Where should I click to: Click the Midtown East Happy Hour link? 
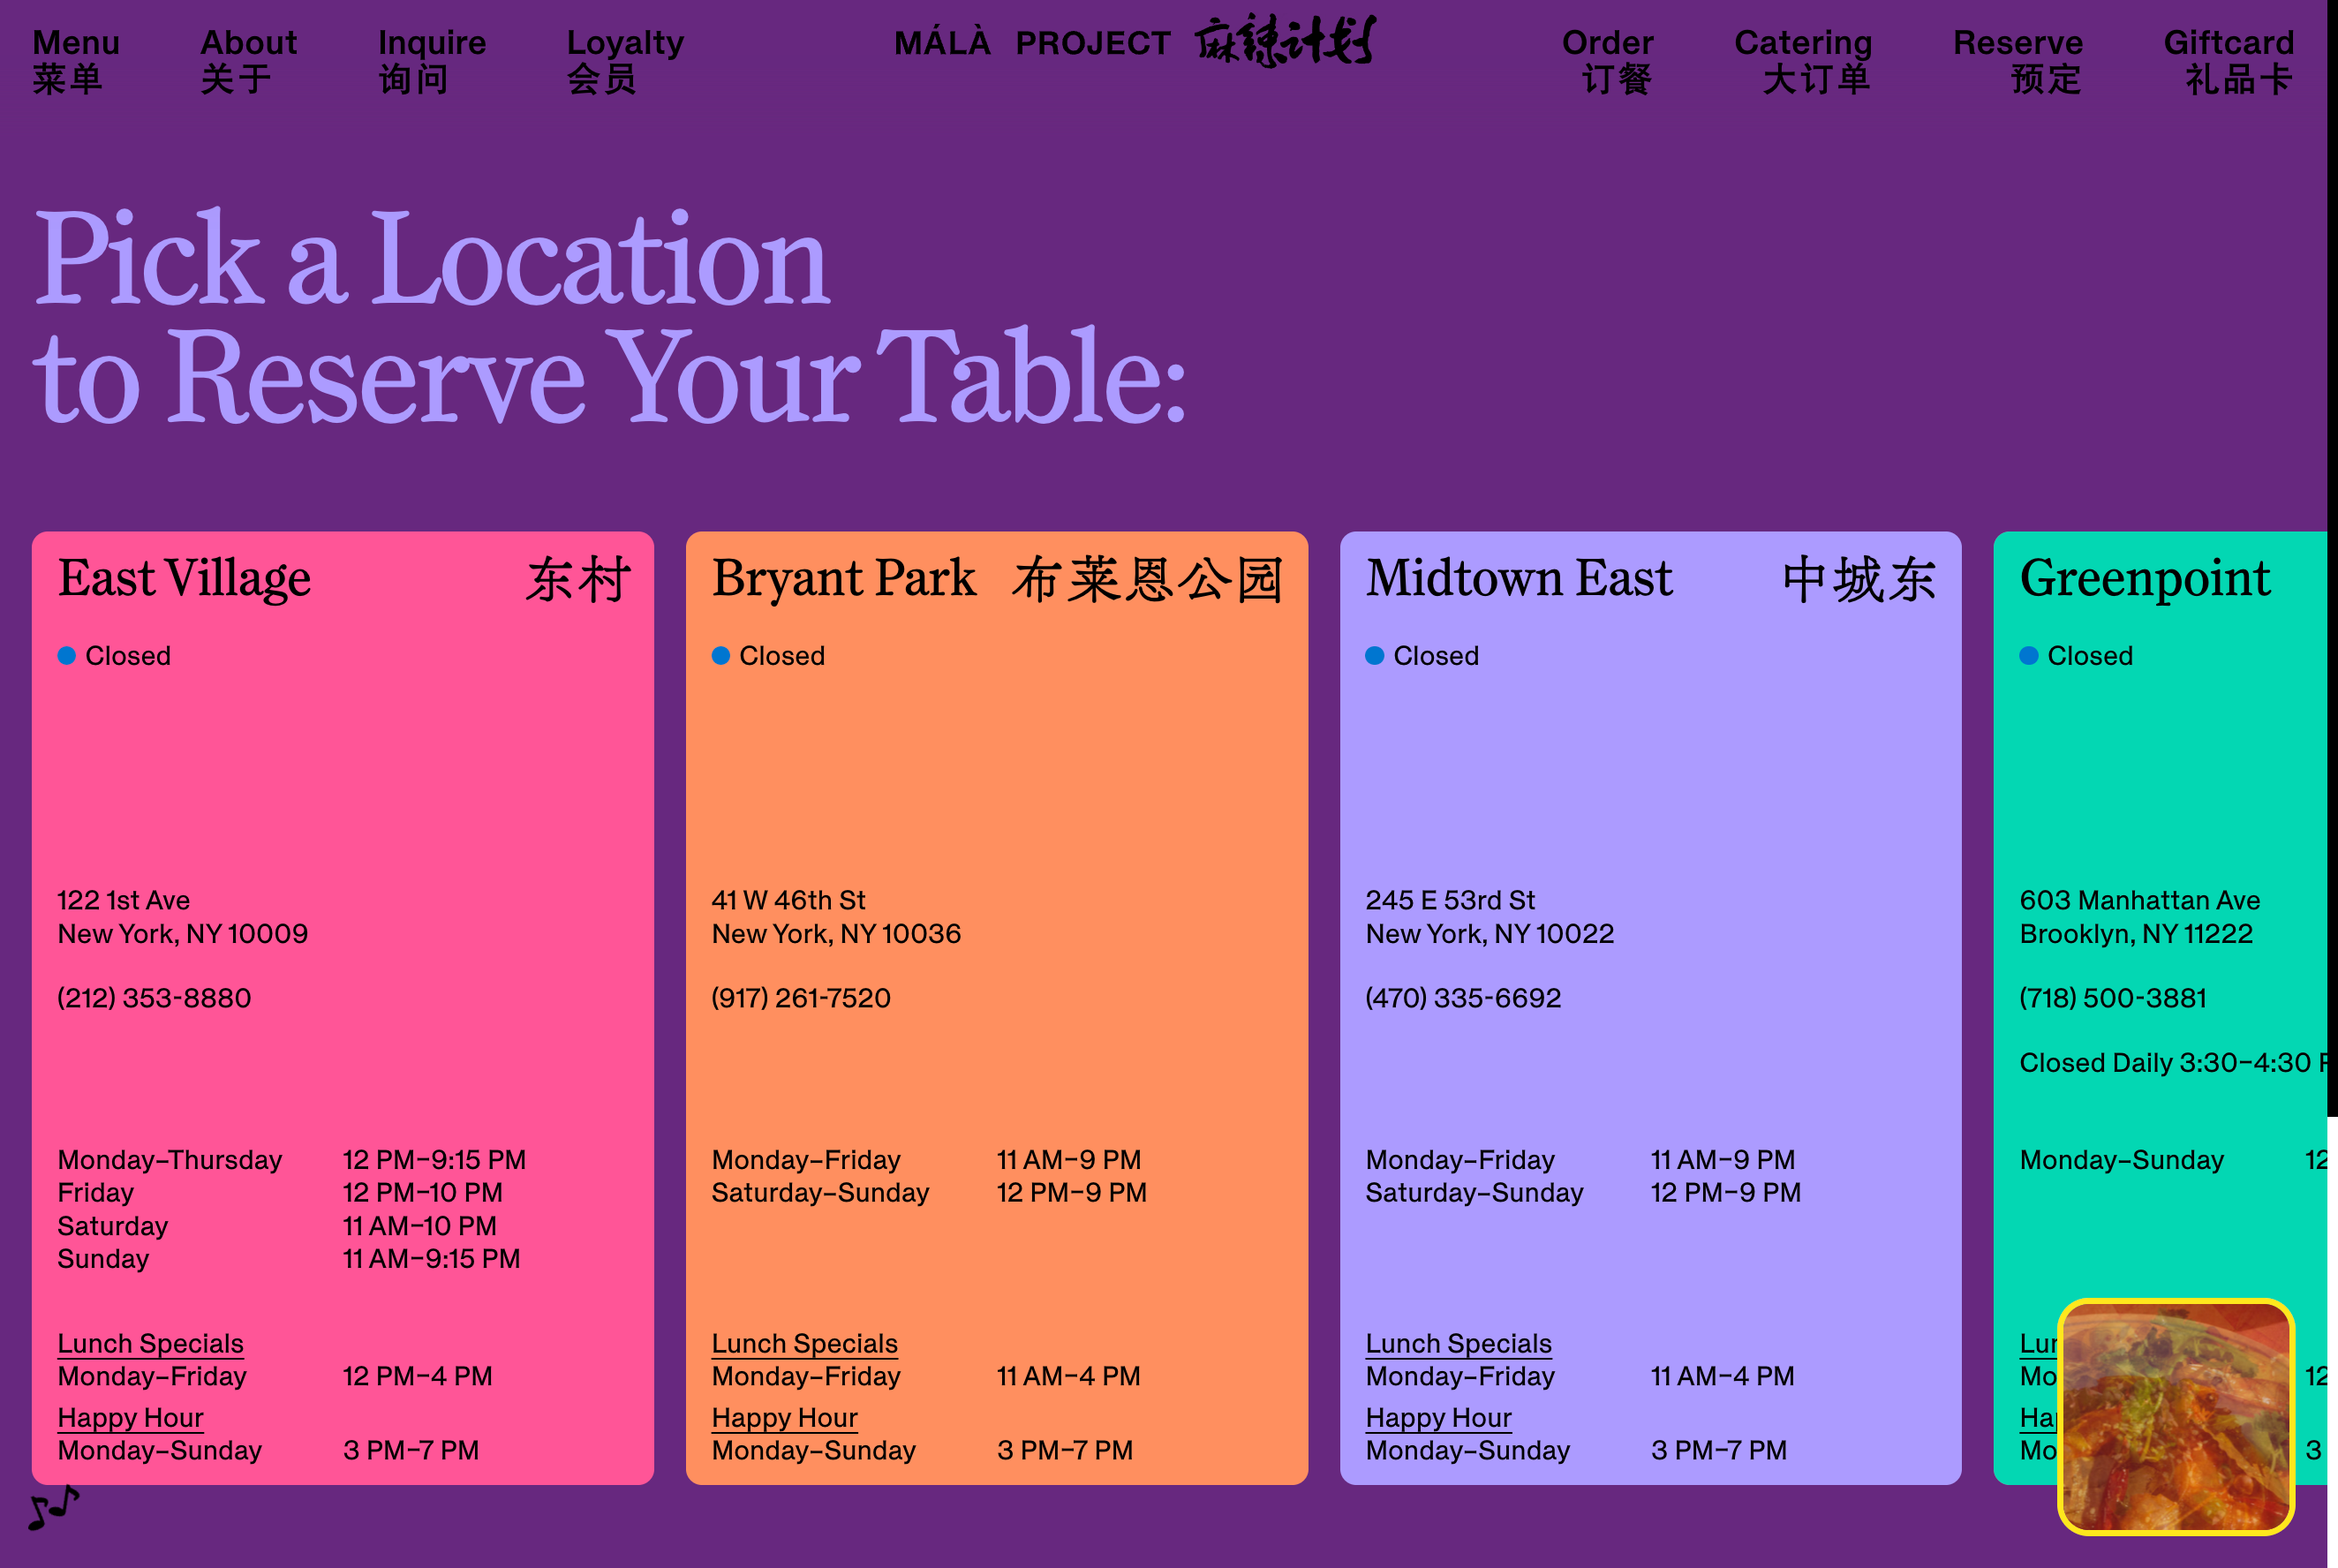1438,1417
